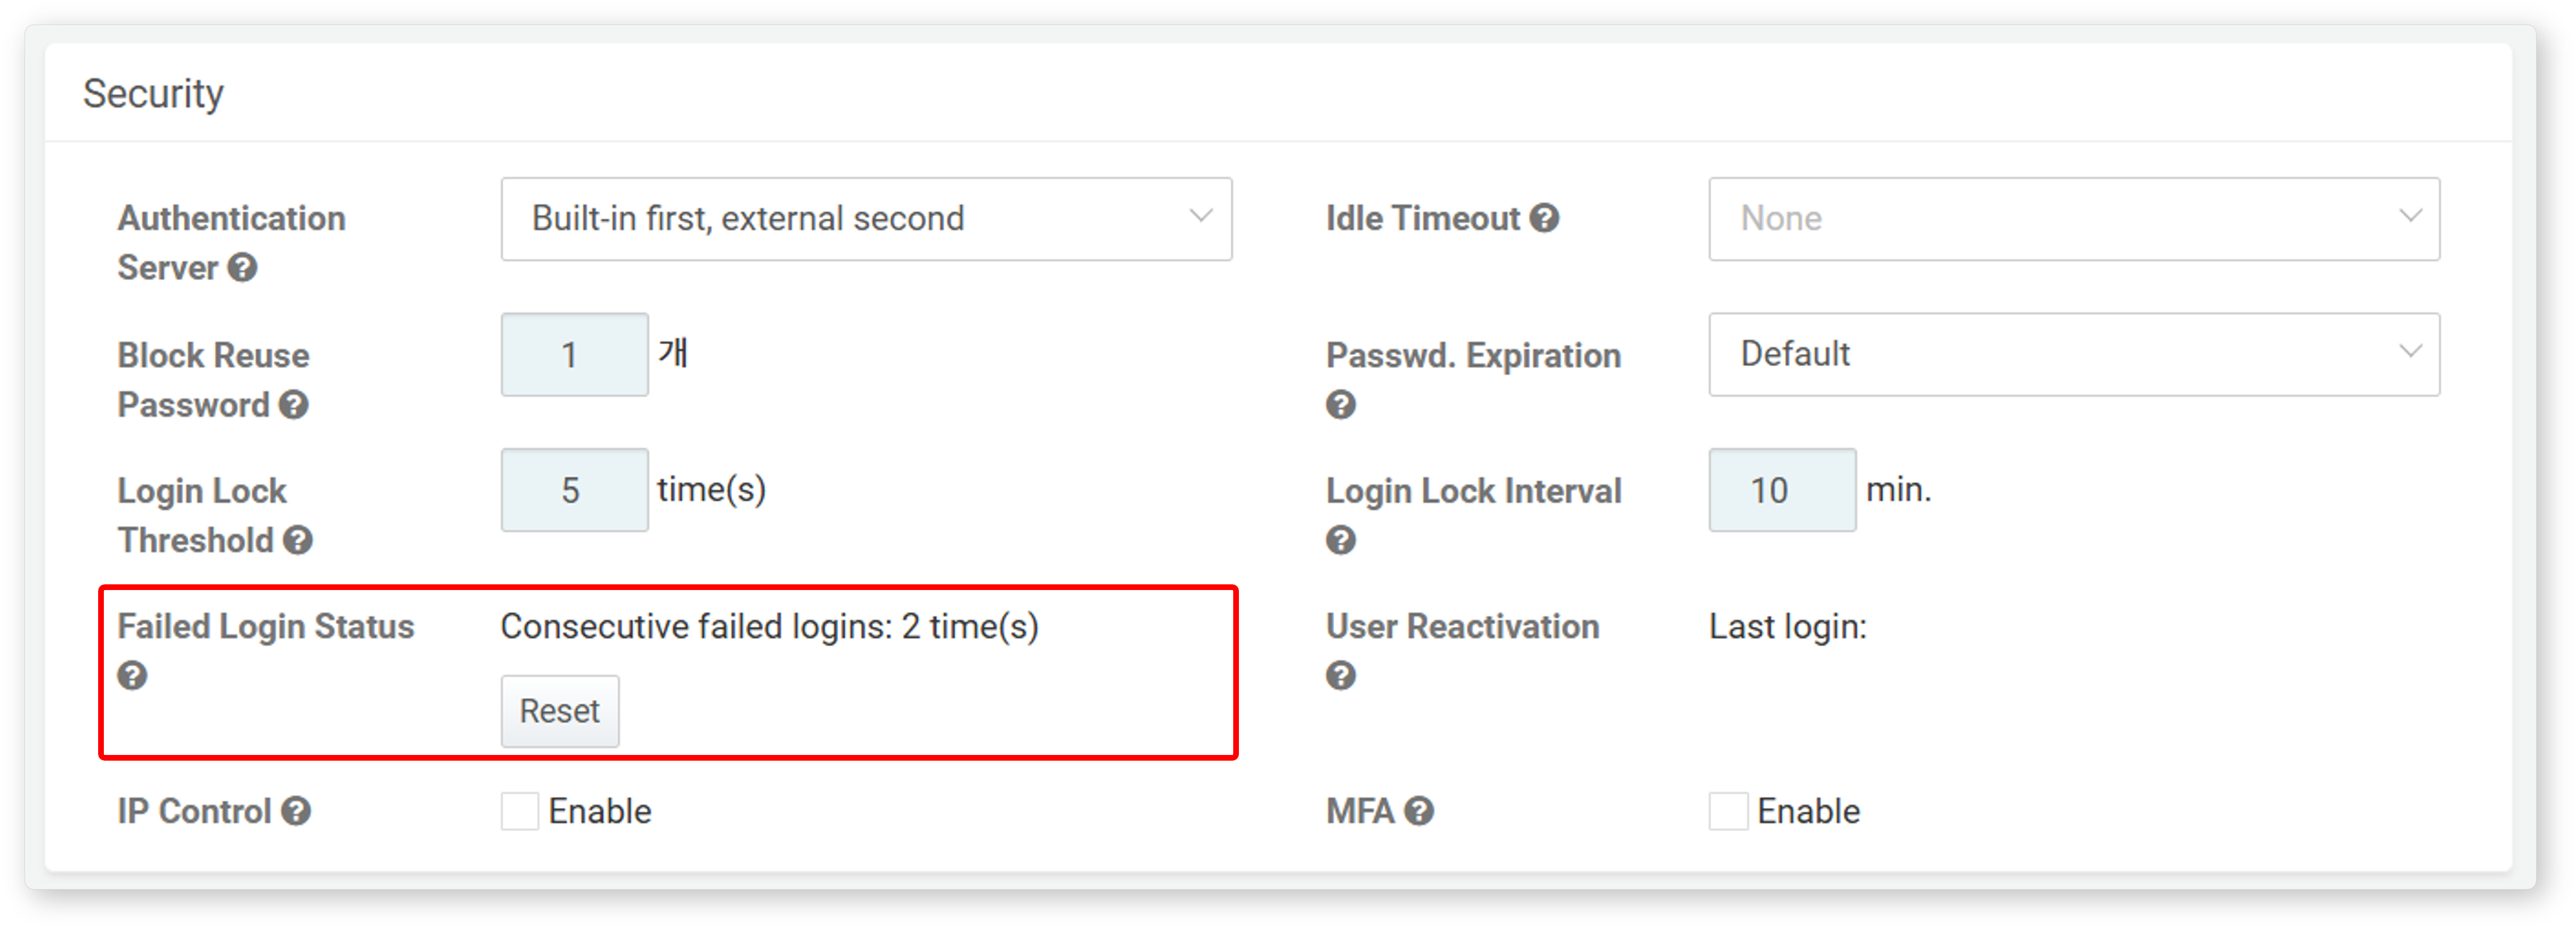2576x929 pixels.
Task: Click help icon next to Block Reuse Password
Action: click(x=293, y=405)
